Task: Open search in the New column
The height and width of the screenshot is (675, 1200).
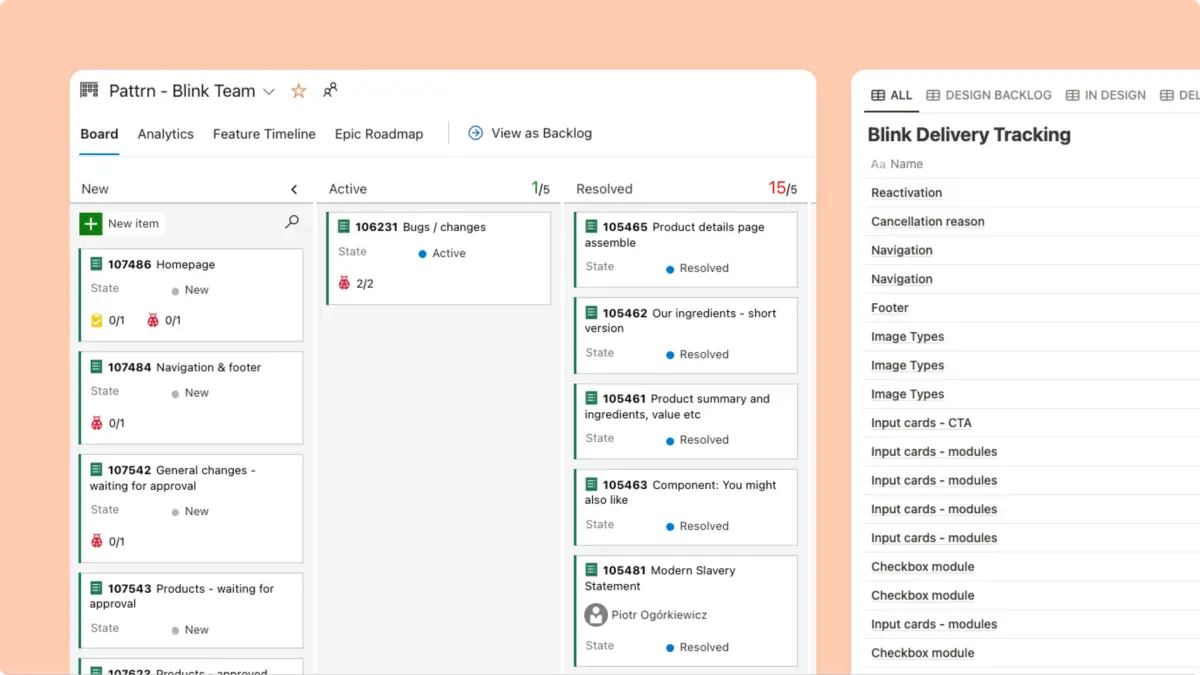Action: pos(292,222)
